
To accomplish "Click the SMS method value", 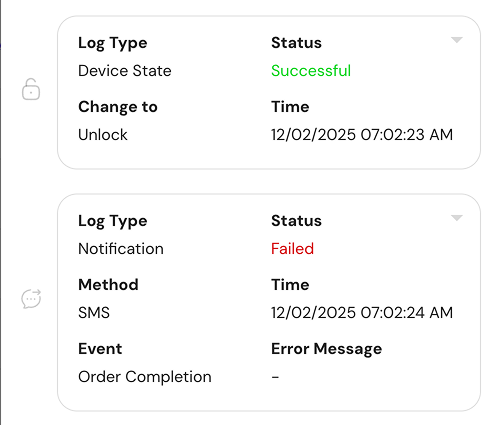I will (94, 313).
